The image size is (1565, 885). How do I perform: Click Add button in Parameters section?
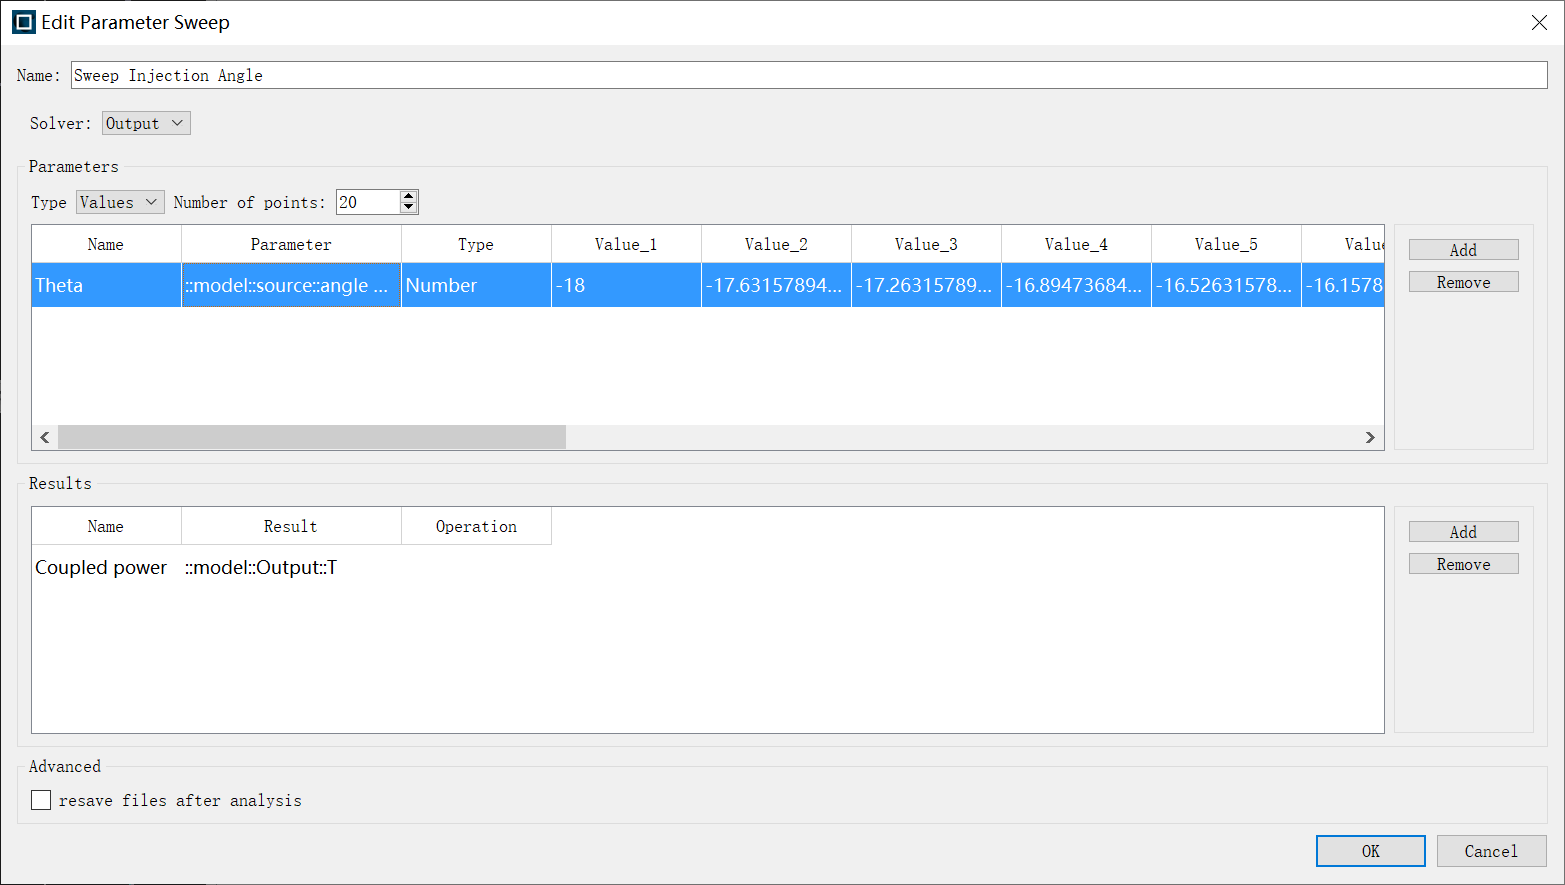pos(1463,250)
